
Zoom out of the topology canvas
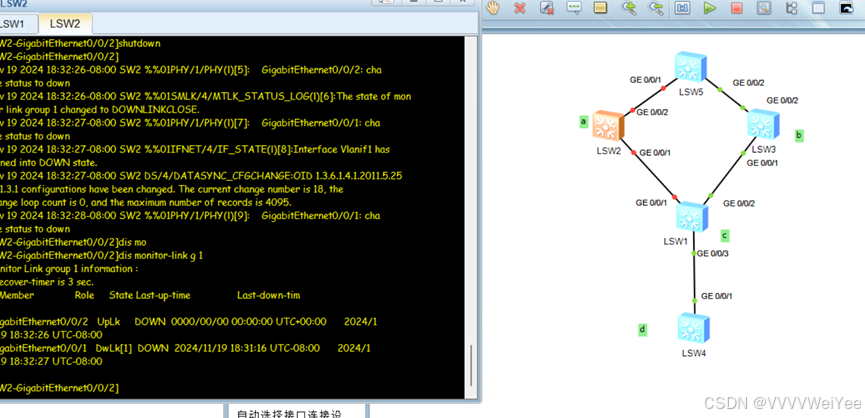[656, 8]
